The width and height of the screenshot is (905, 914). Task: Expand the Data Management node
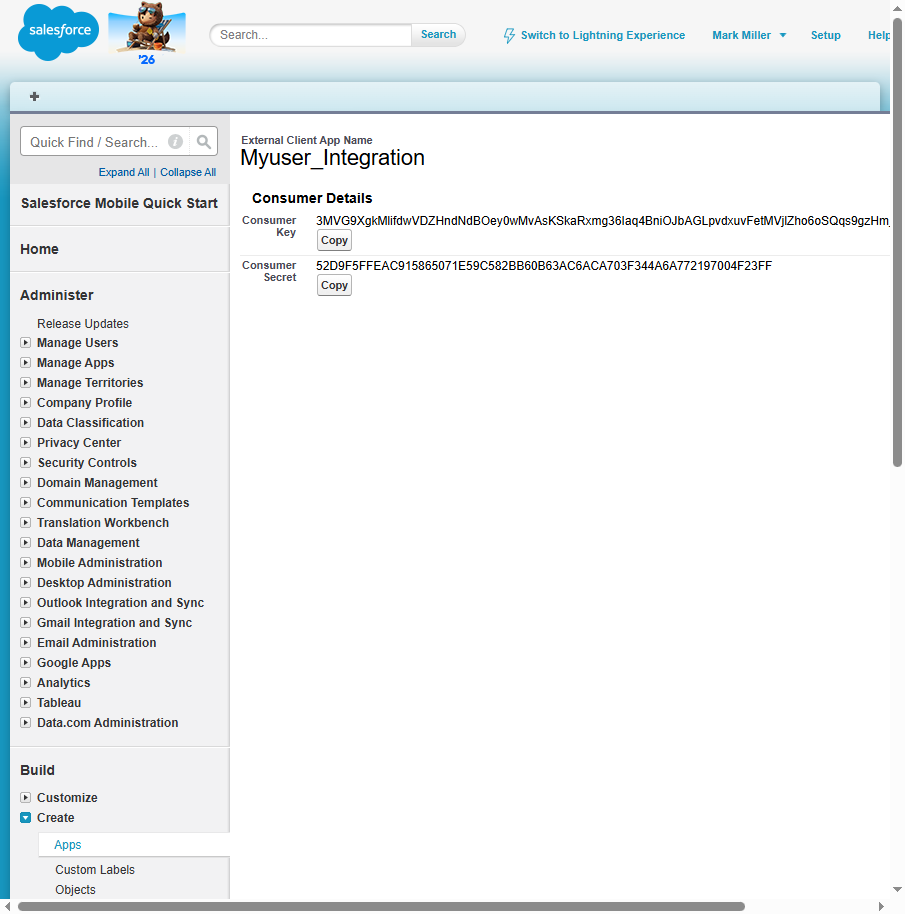(x=26, y=543)
